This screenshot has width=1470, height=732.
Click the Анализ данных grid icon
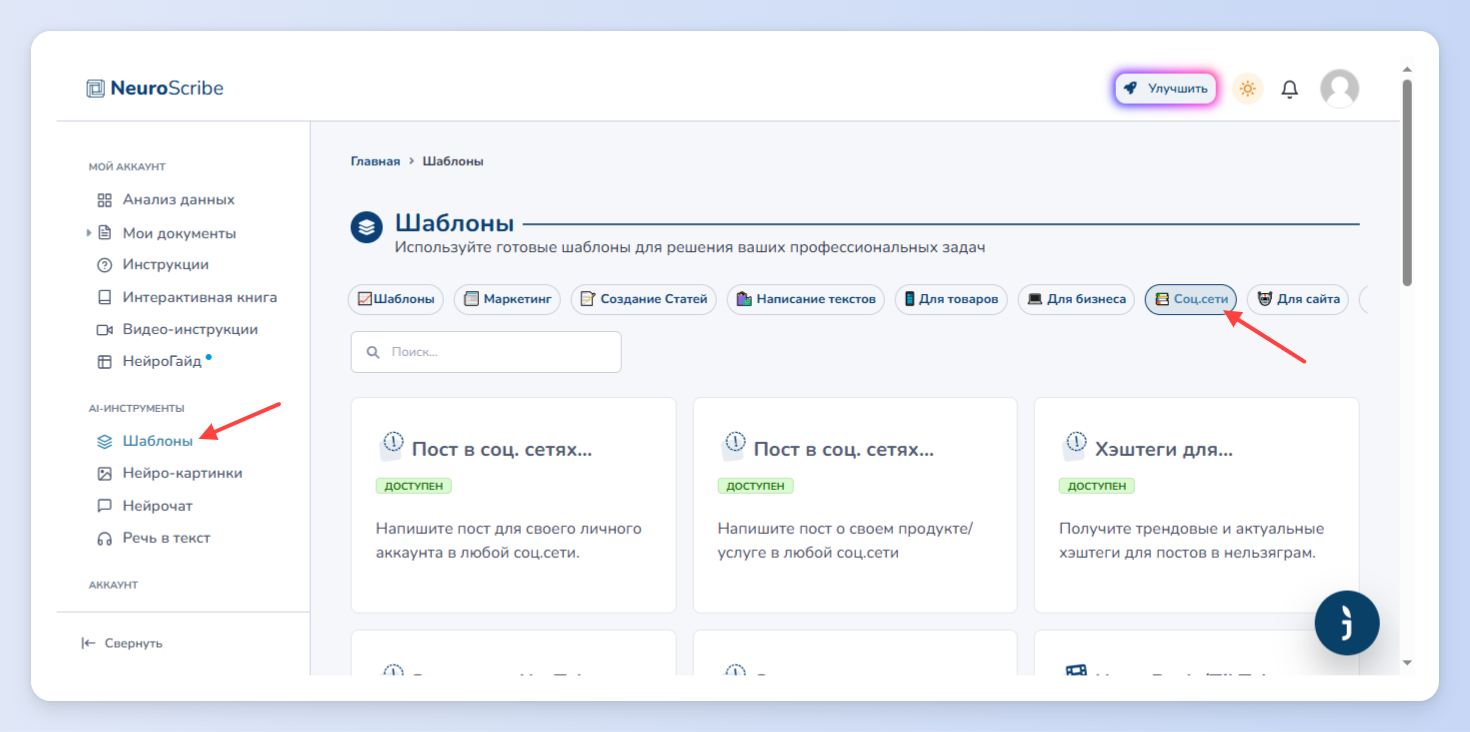(104, 200)
